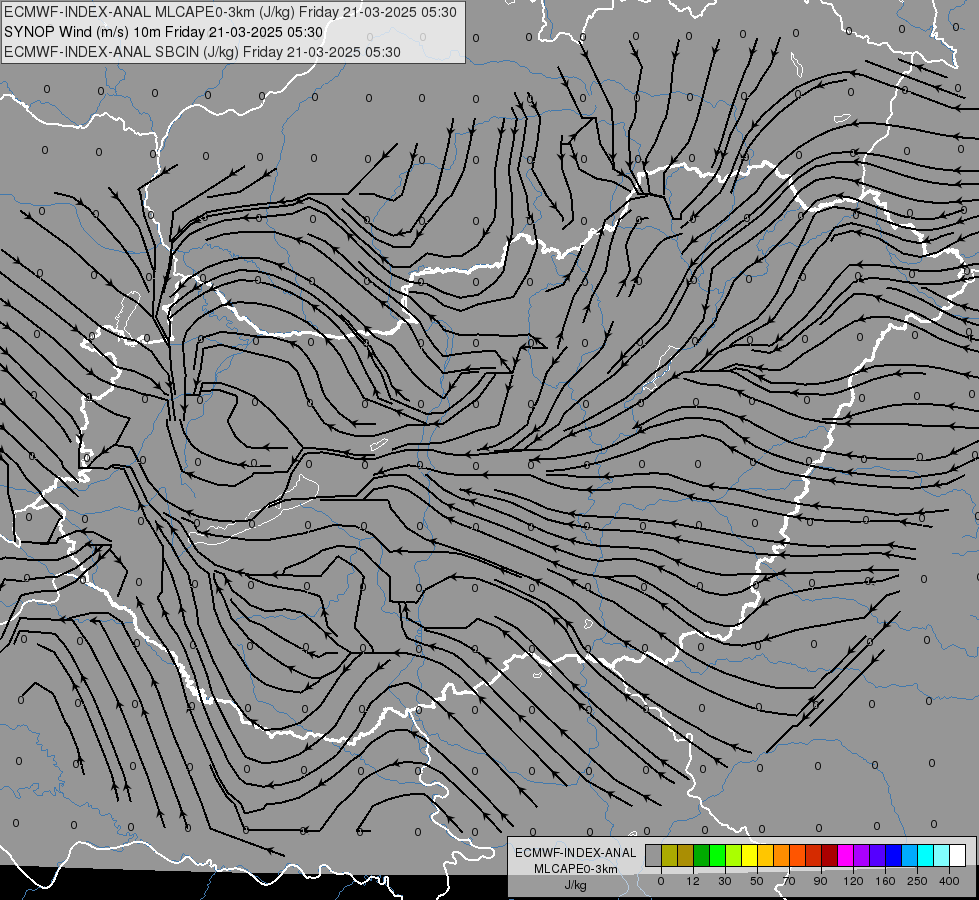Click the legend value 160
This screenshot has width=979, height=900.
coord(885,881)
